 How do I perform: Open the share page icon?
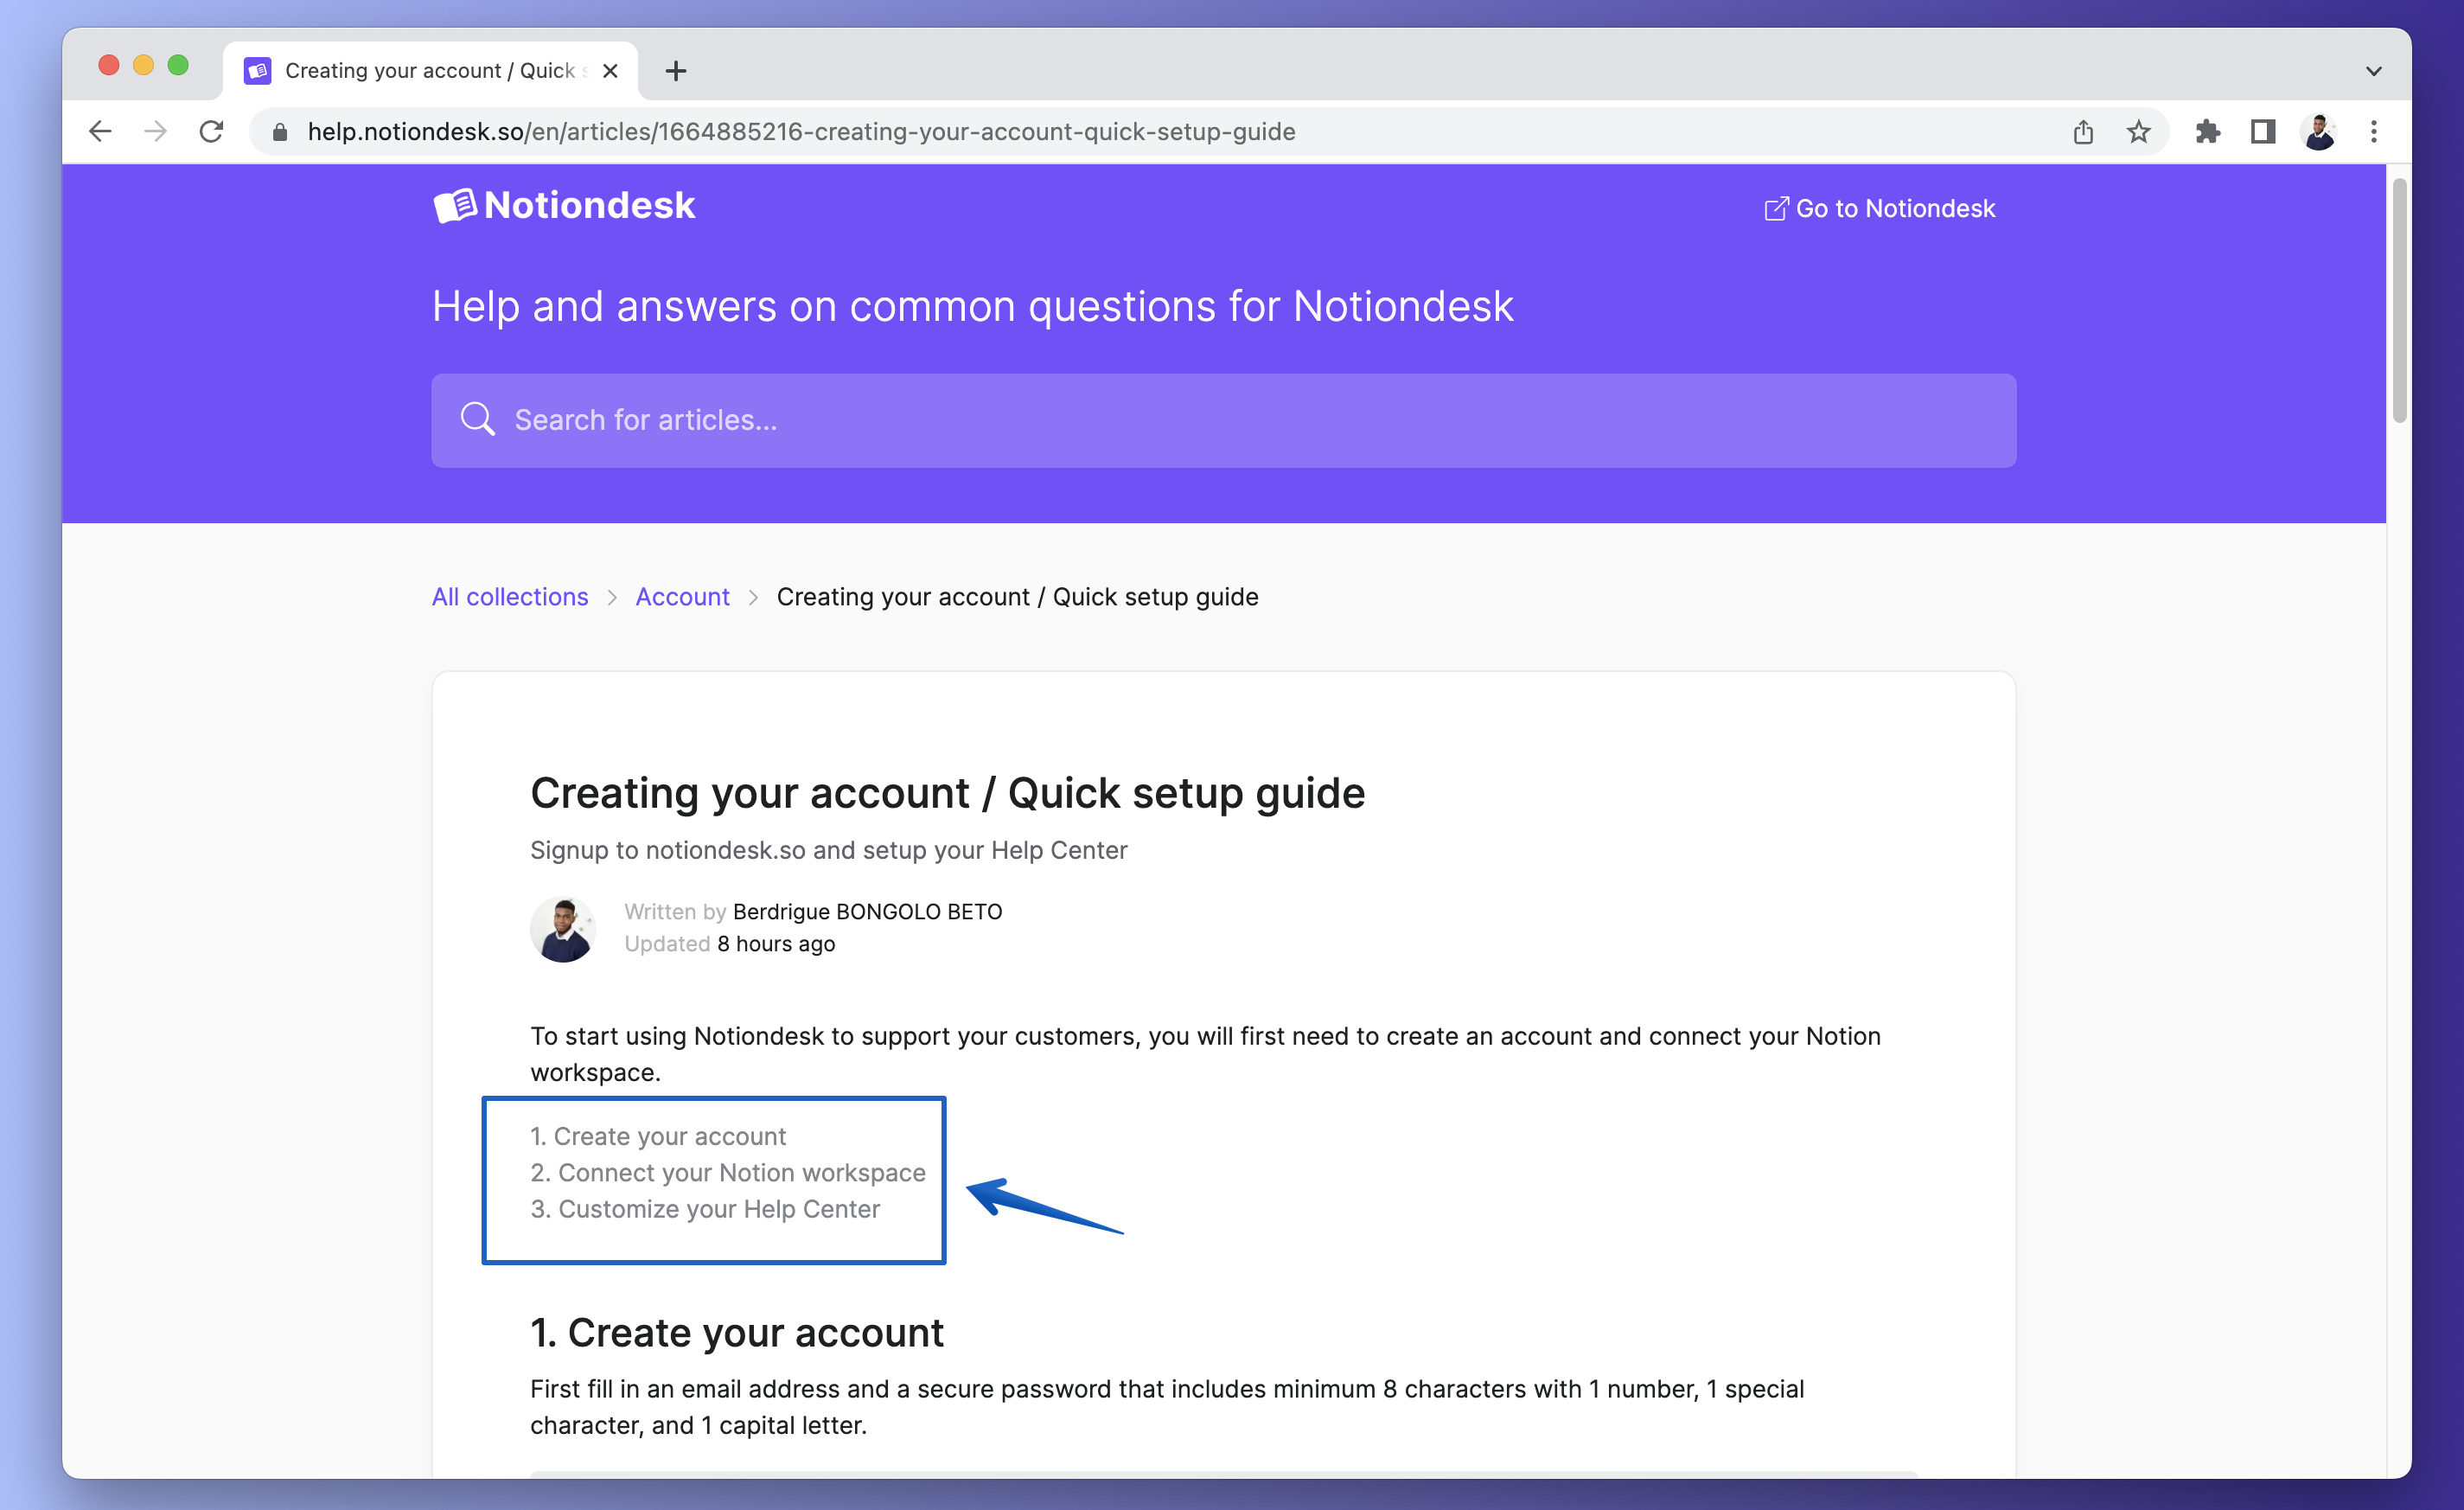pyautogui.click(x=2083, y=132)
